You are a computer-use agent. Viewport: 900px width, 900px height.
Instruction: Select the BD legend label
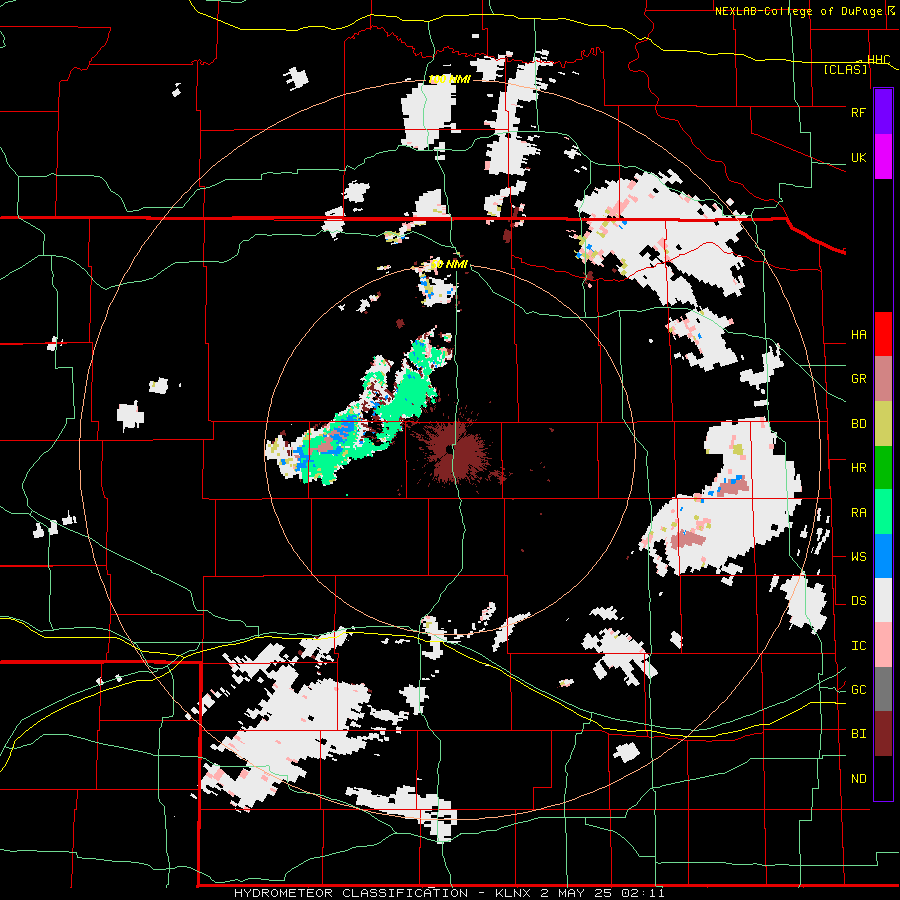pos(858,424)
